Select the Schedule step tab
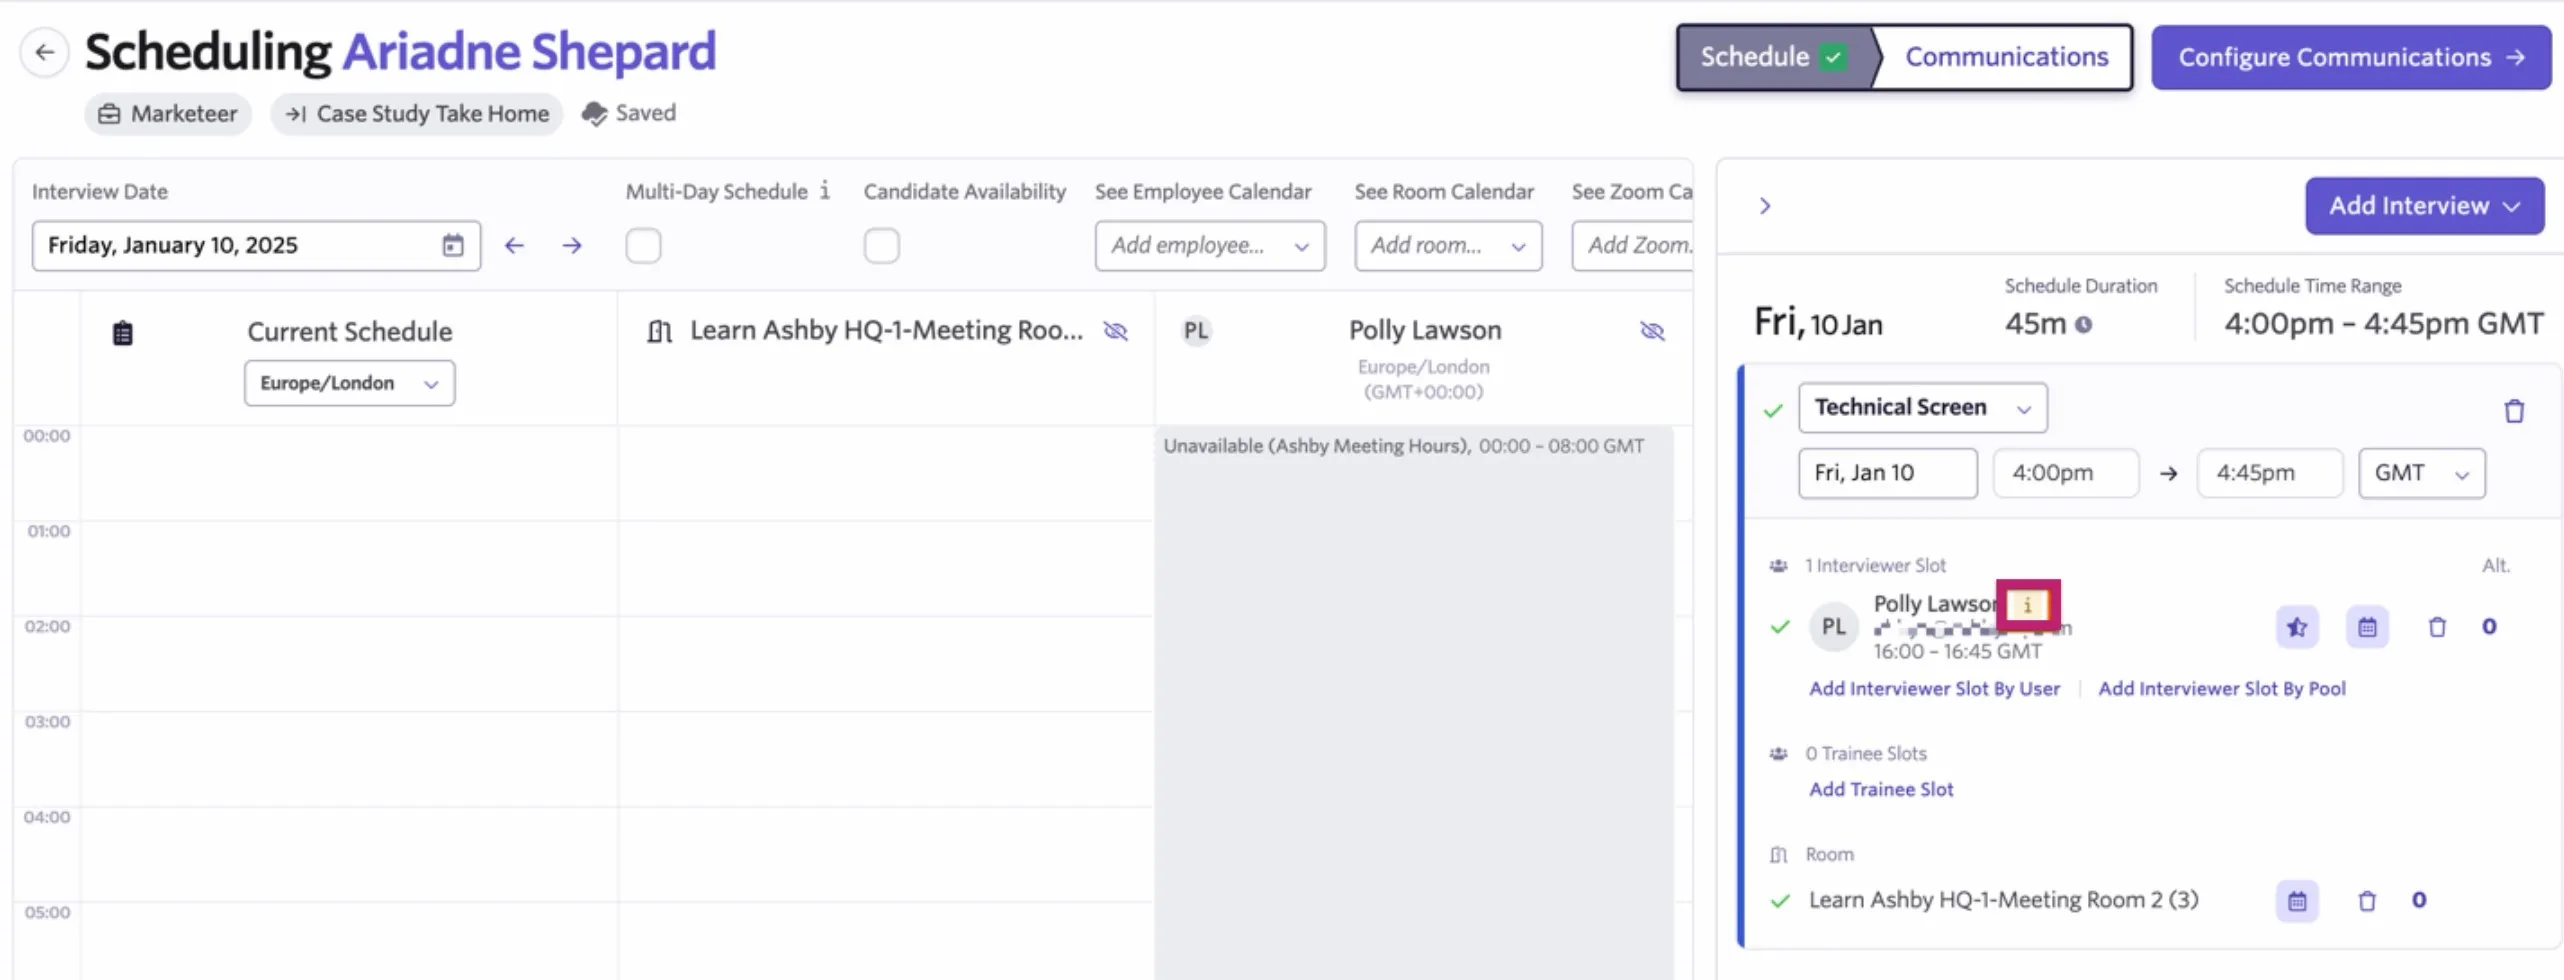Screen dimensions: 2564x980 [x=1773, y=57]
